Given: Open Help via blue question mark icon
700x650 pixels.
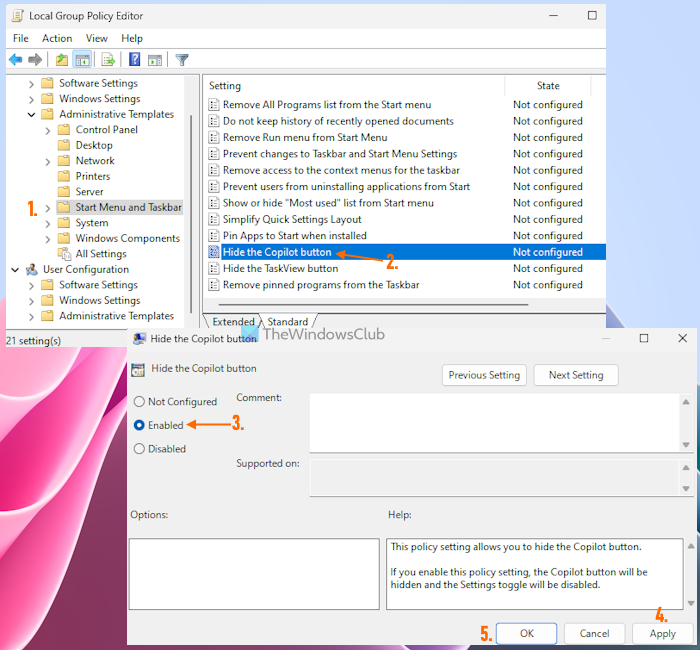Looking at the screenshot, I should [134, 60].
